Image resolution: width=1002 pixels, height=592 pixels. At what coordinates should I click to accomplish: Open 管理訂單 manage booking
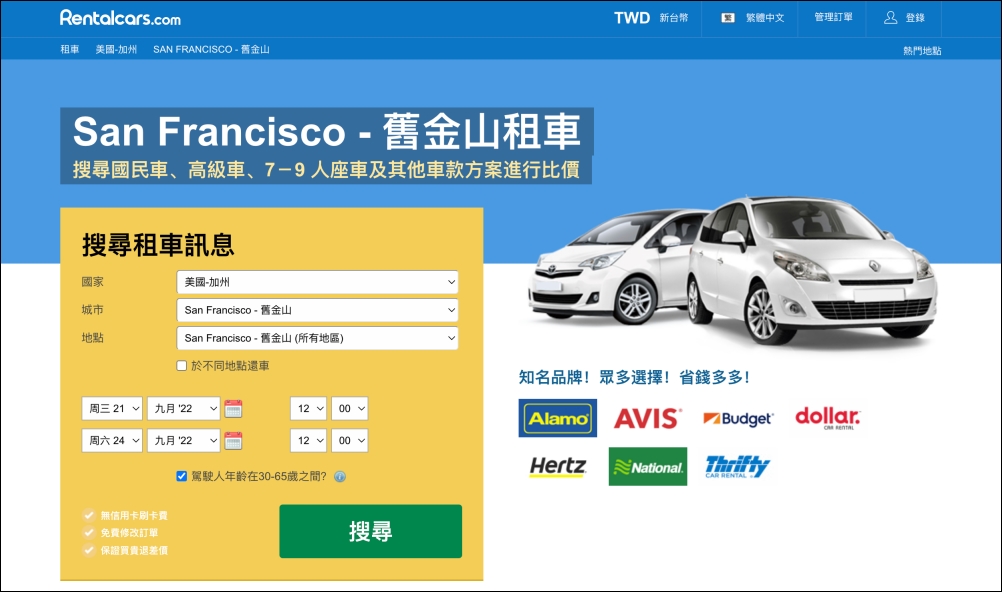point(833,17)
